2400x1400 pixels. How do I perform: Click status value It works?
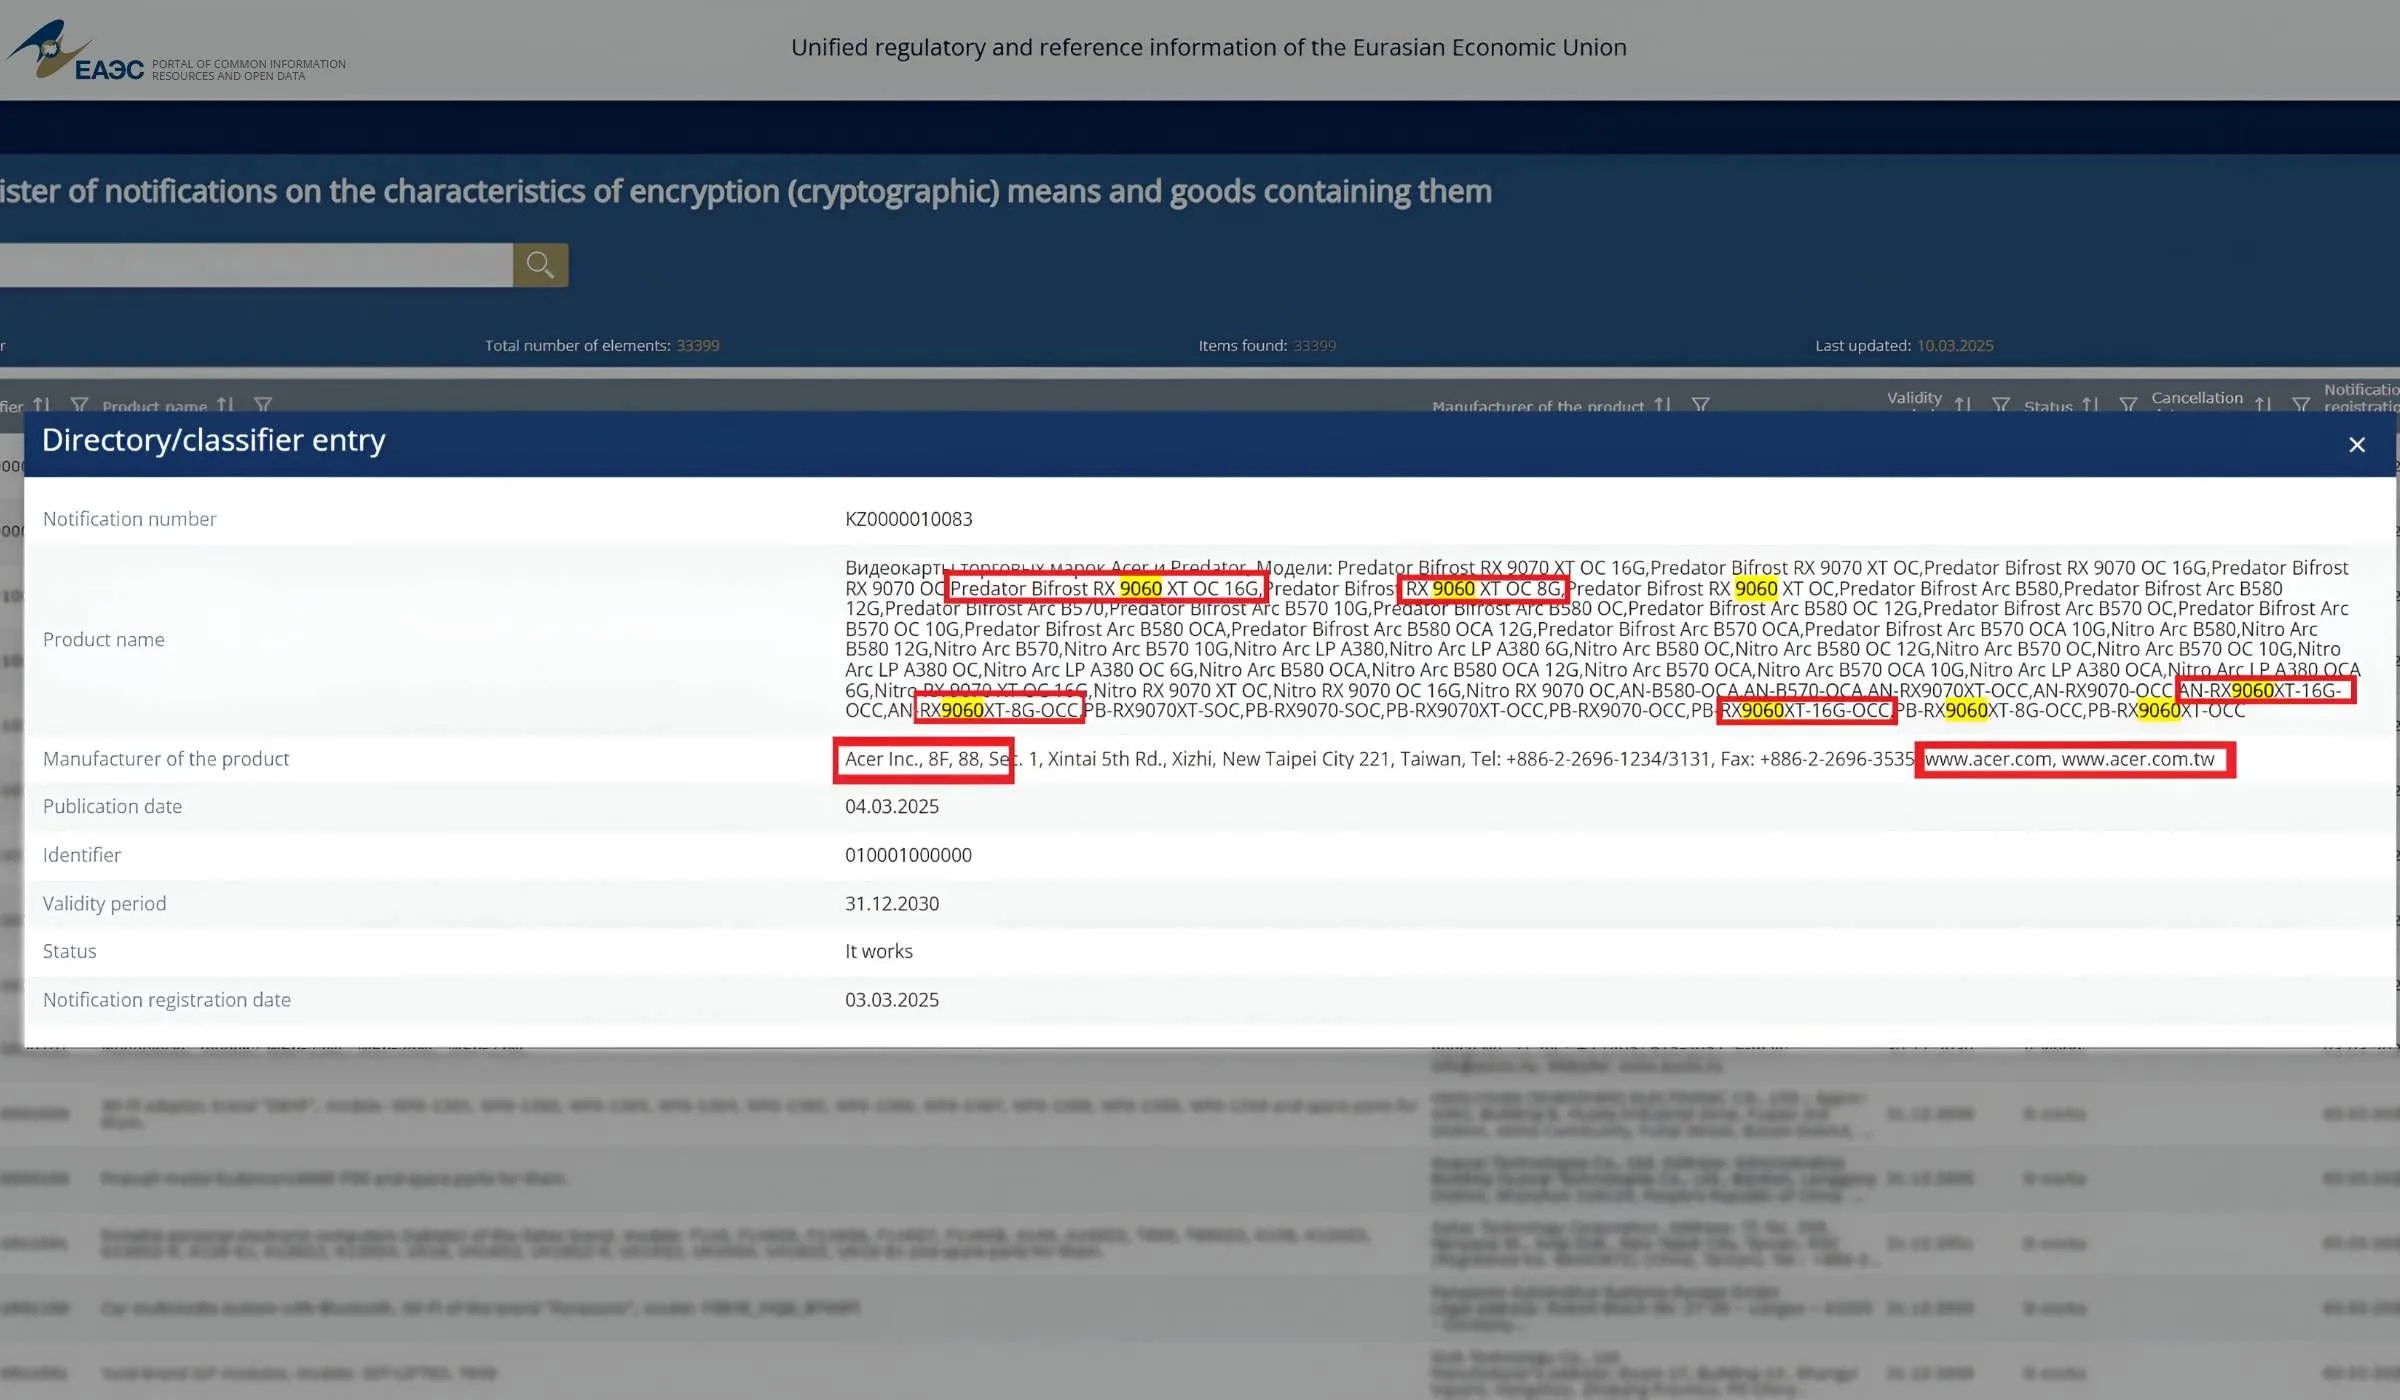(x=879, y=952)
